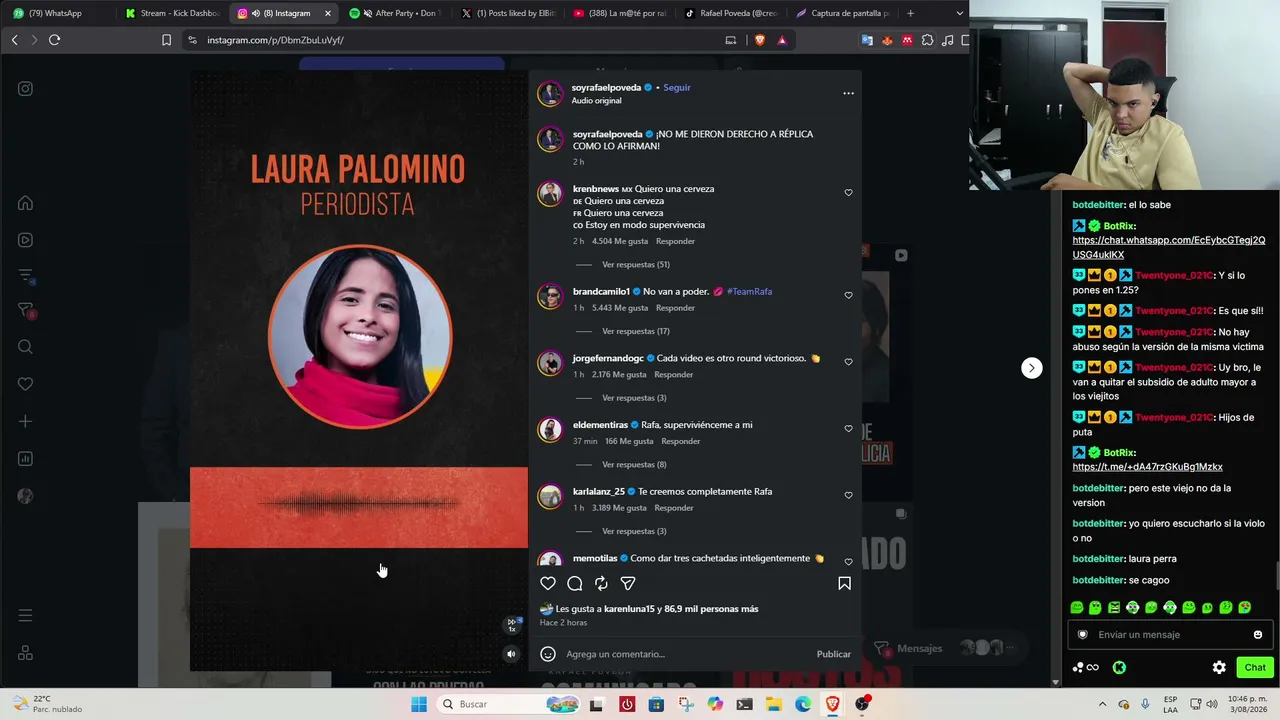Focus the 'Enviar un mensaje' chat field
The width and height of the screenshot is (1280, 720).
click(x=1170, y=635)
